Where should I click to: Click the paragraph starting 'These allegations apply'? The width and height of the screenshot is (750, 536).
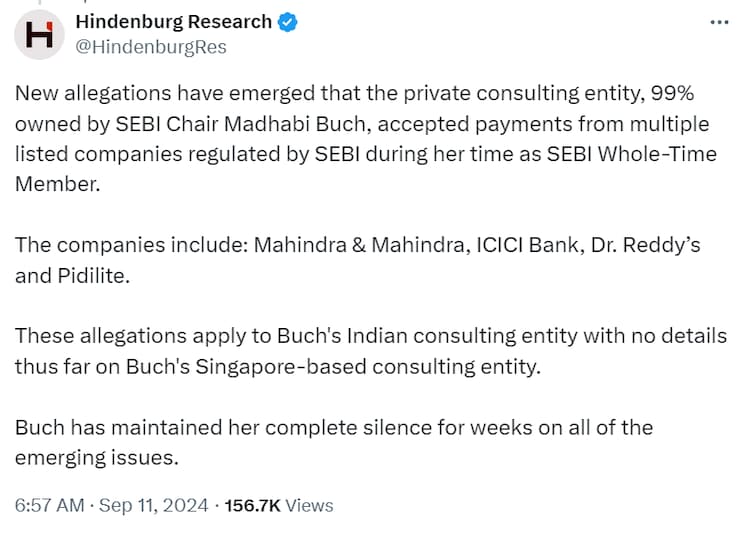(370, 351)
